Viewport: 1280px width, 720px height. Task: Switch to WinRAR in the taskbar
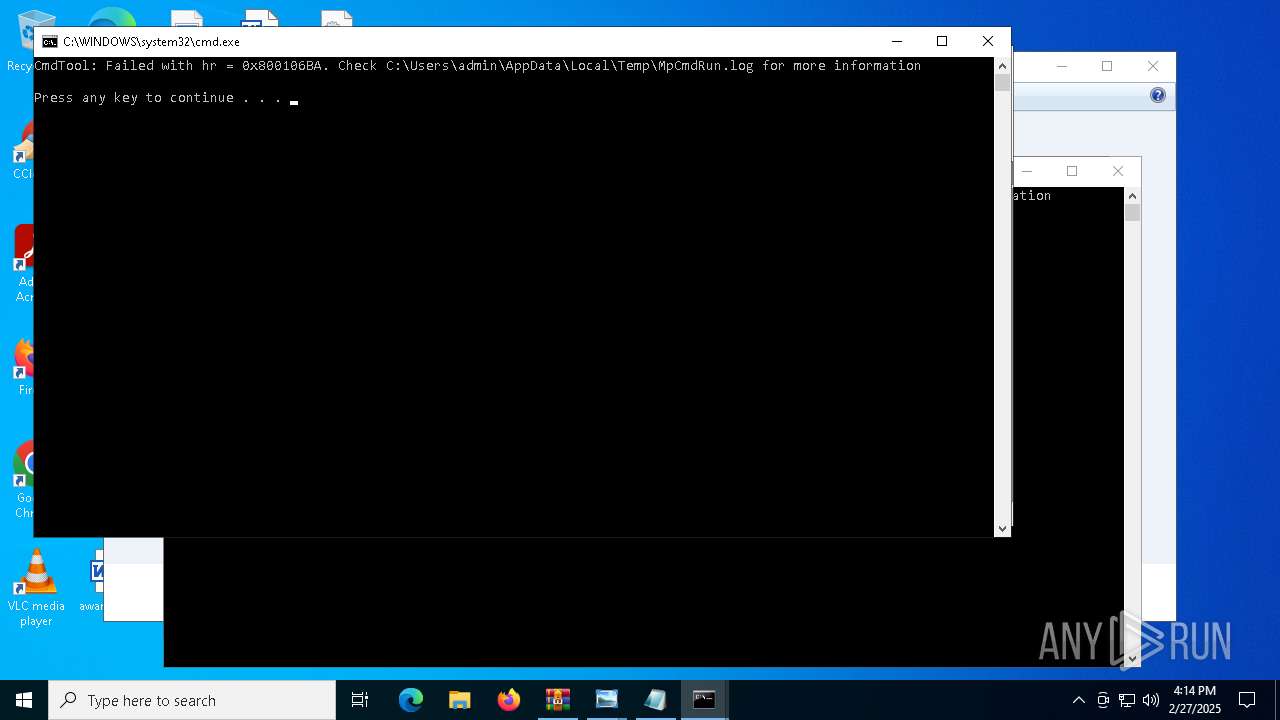(x=558, y=700)
